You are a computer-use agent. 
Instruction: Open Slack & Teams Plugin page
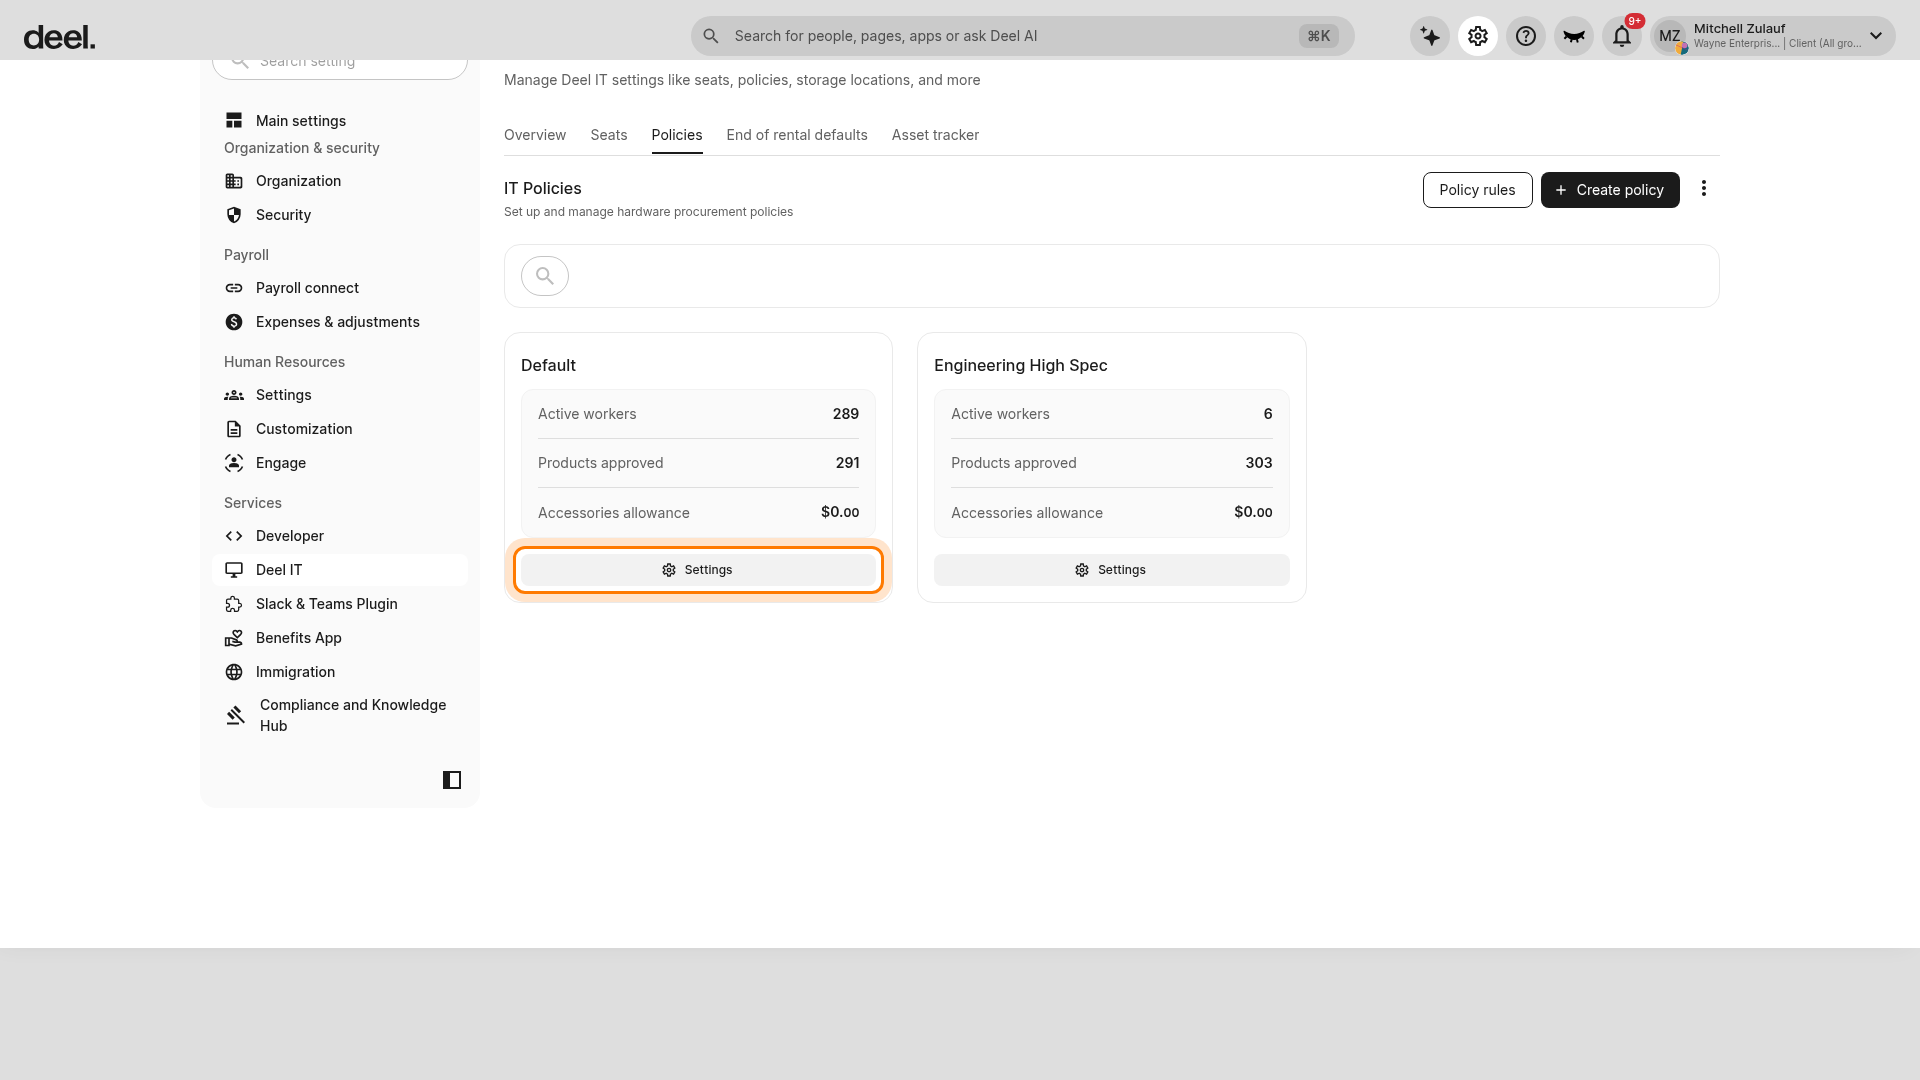point(340,604)
